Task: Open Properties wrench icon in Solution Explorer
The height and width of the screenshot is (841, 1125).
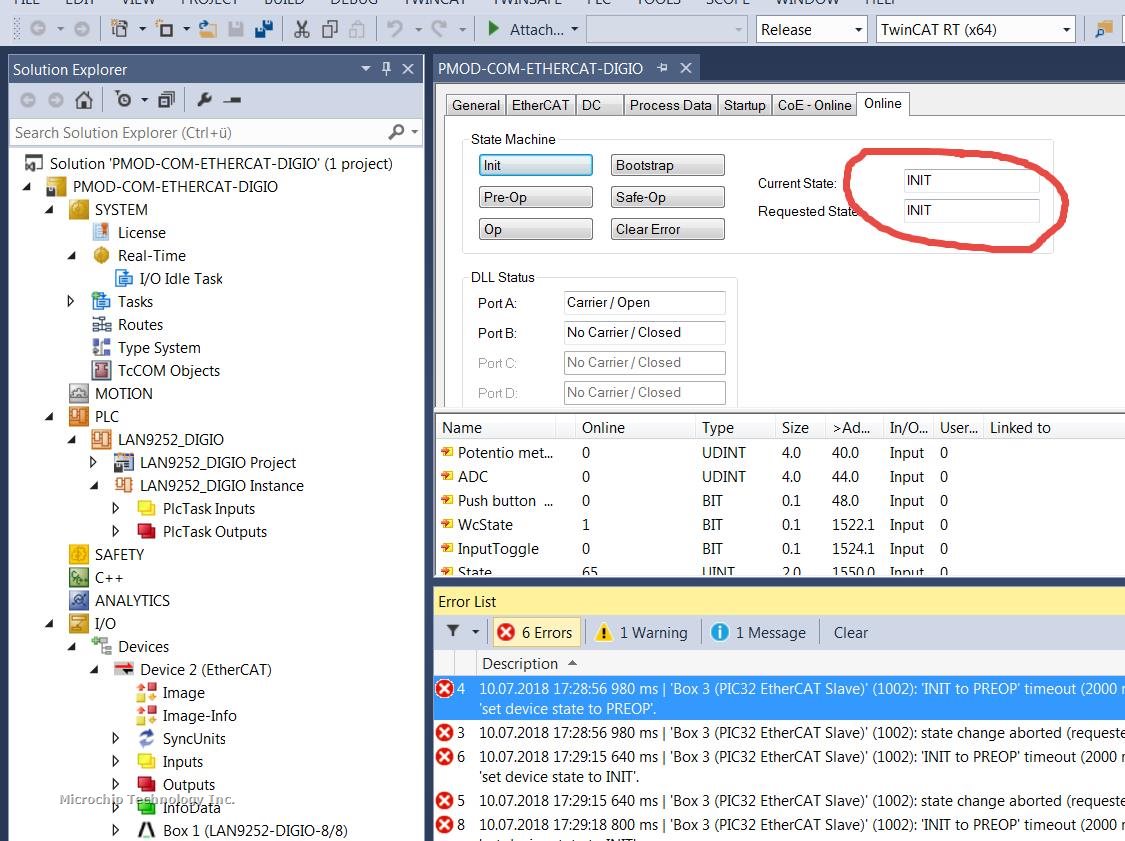Action: click(x=204, y=100)
